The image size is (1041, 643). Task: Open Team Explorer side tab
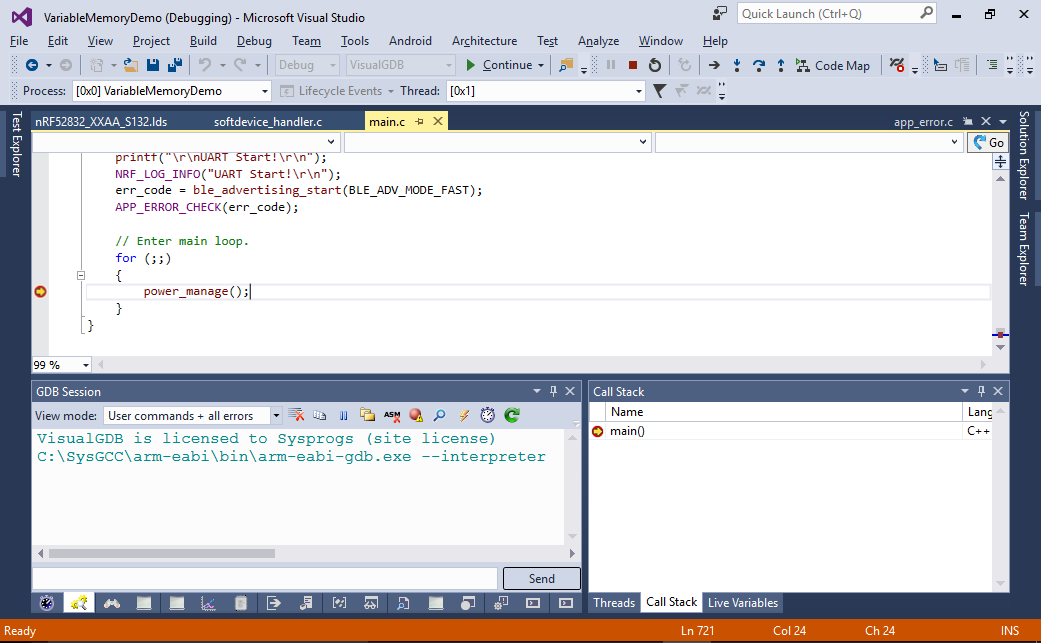tap(1024, 249)
